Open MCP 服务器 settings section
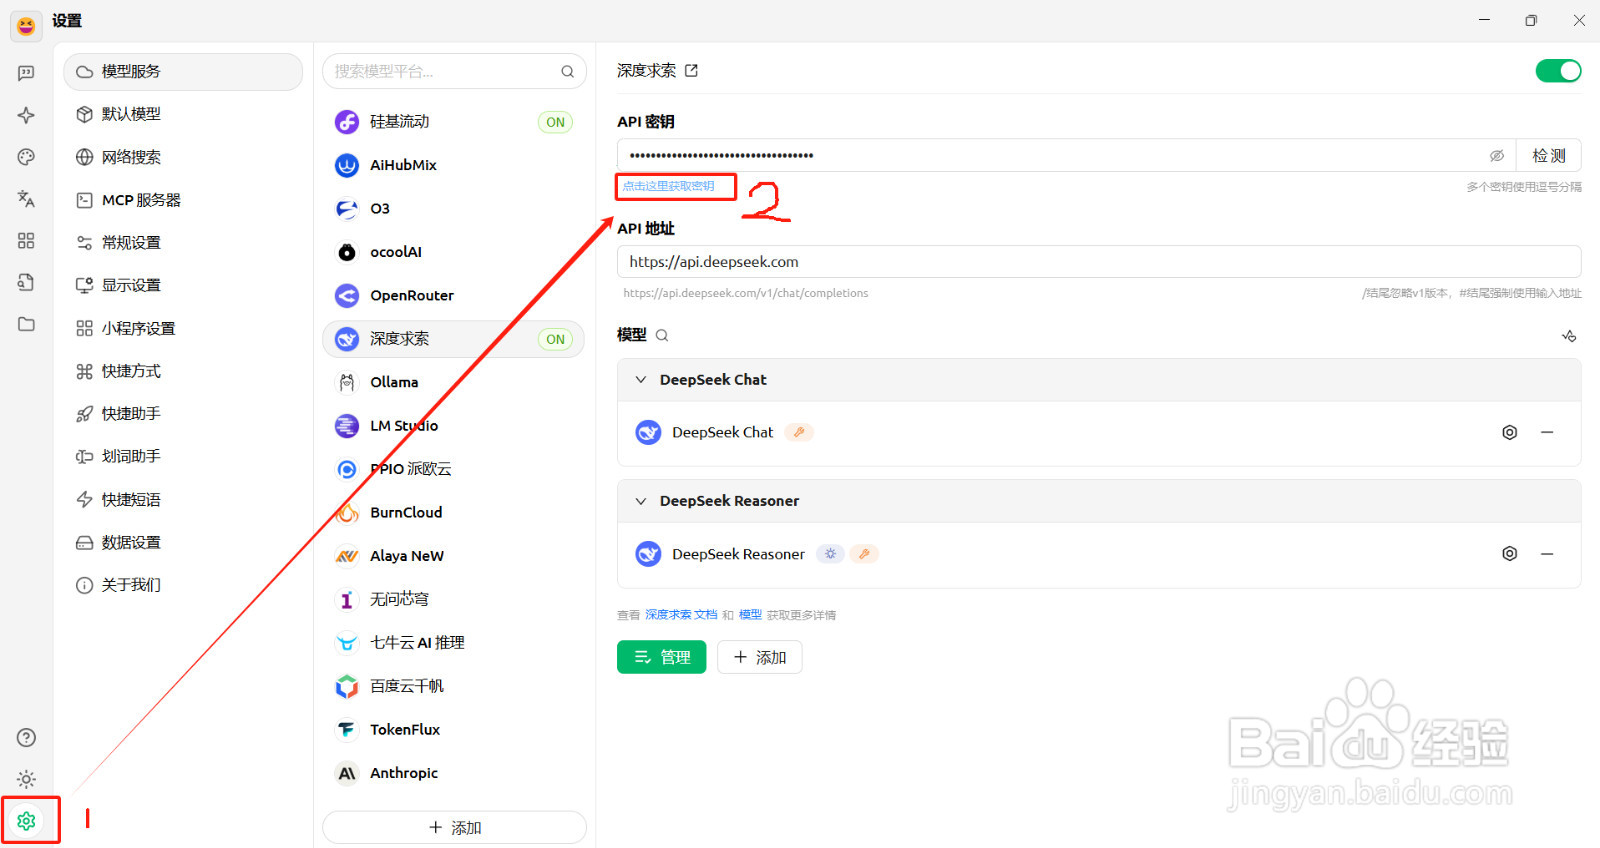Image resolution: width=1600 pixels, height=848 pixels. tap(183, 200)
